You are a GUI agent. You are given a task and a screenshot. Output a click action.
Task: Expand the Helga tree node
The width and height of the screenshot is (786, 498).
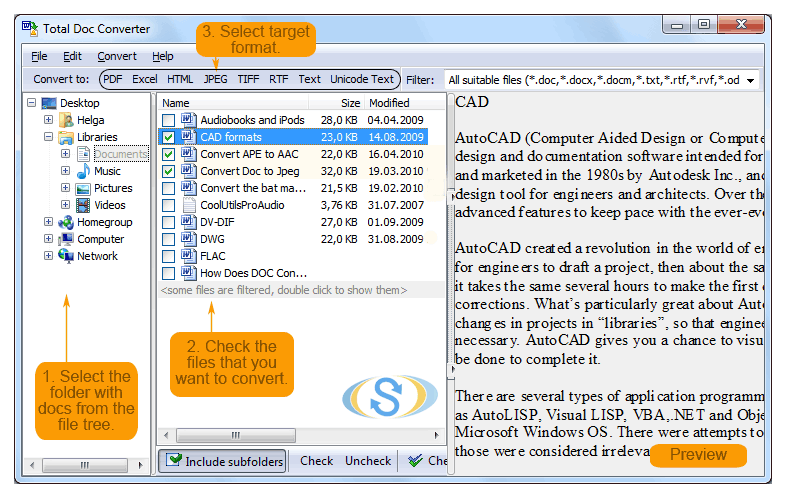tap(49, 120)
